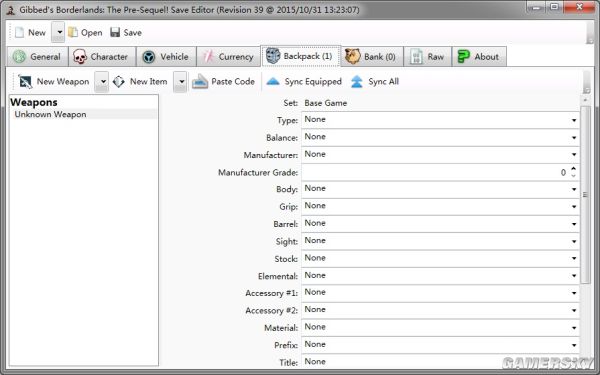Click the New Weapon icon

(x=25, y=82)
